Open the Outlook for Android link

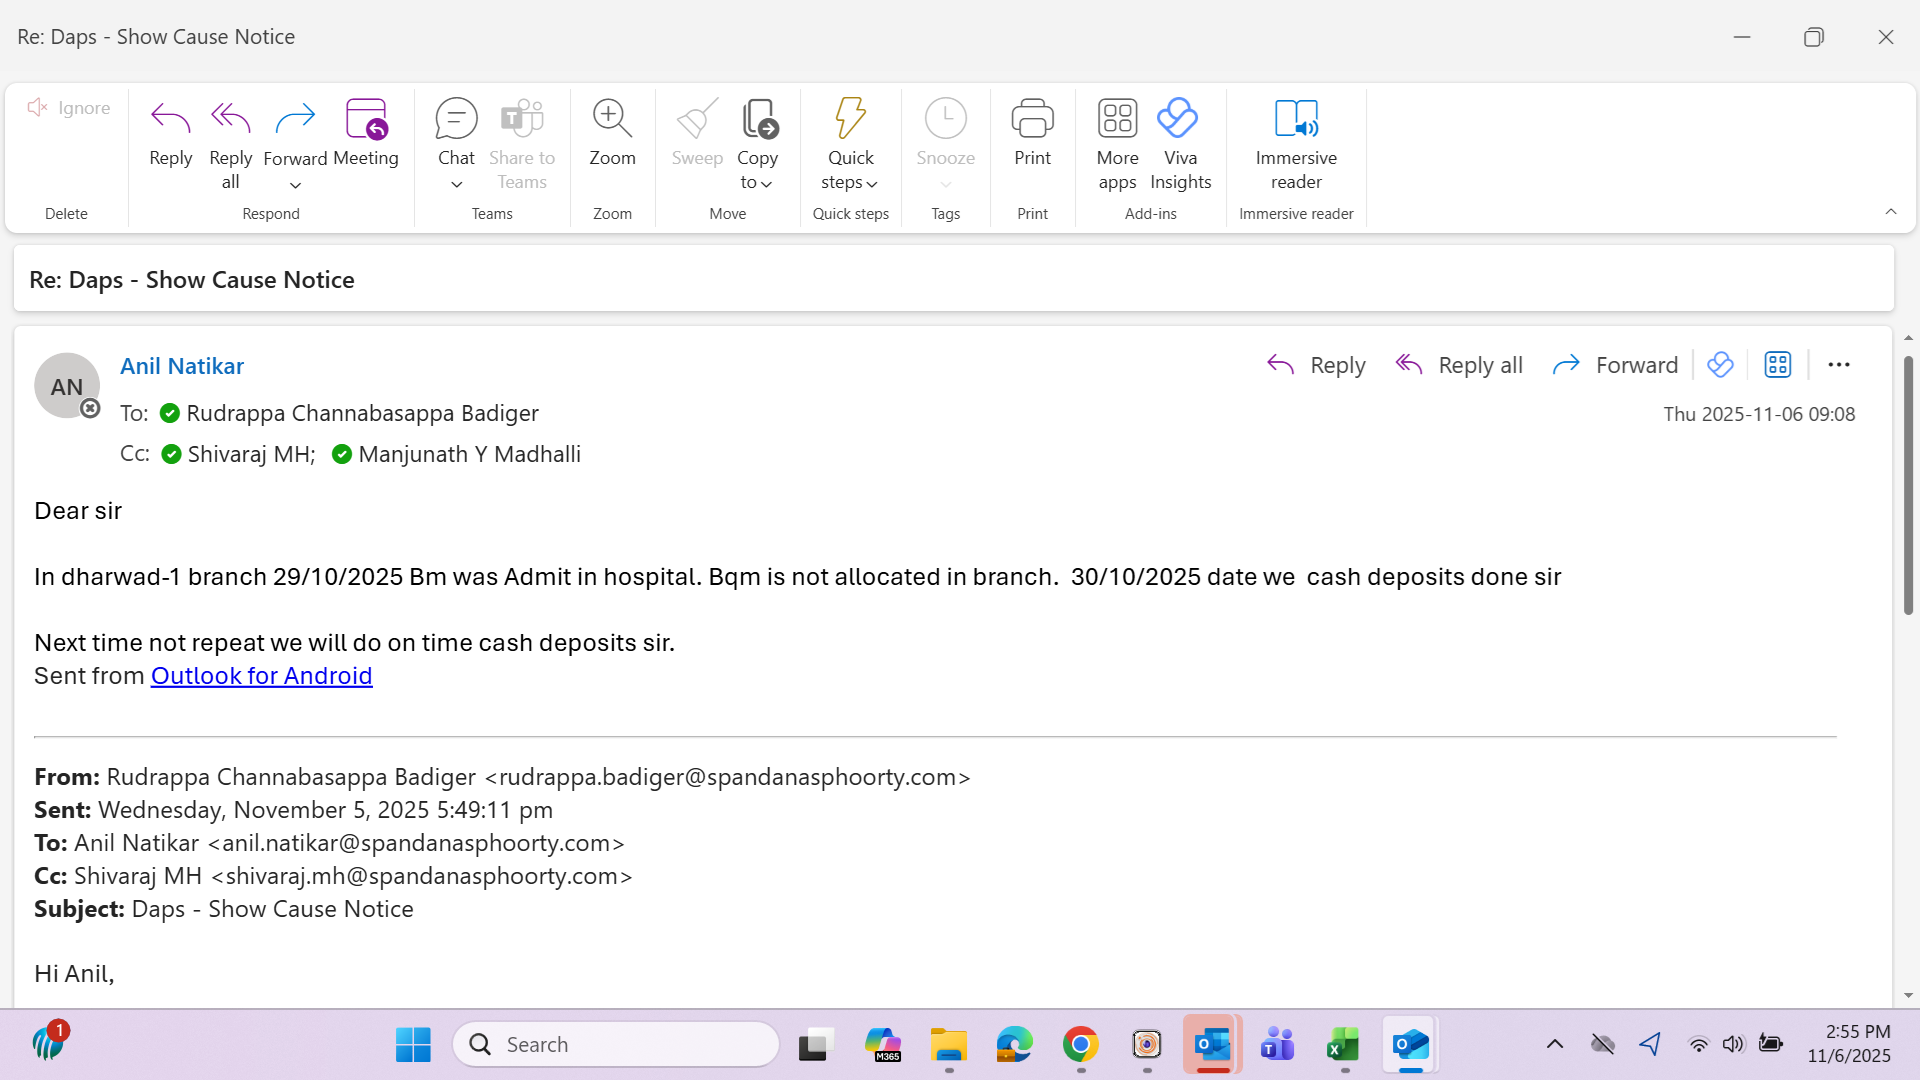coord(261,676)
